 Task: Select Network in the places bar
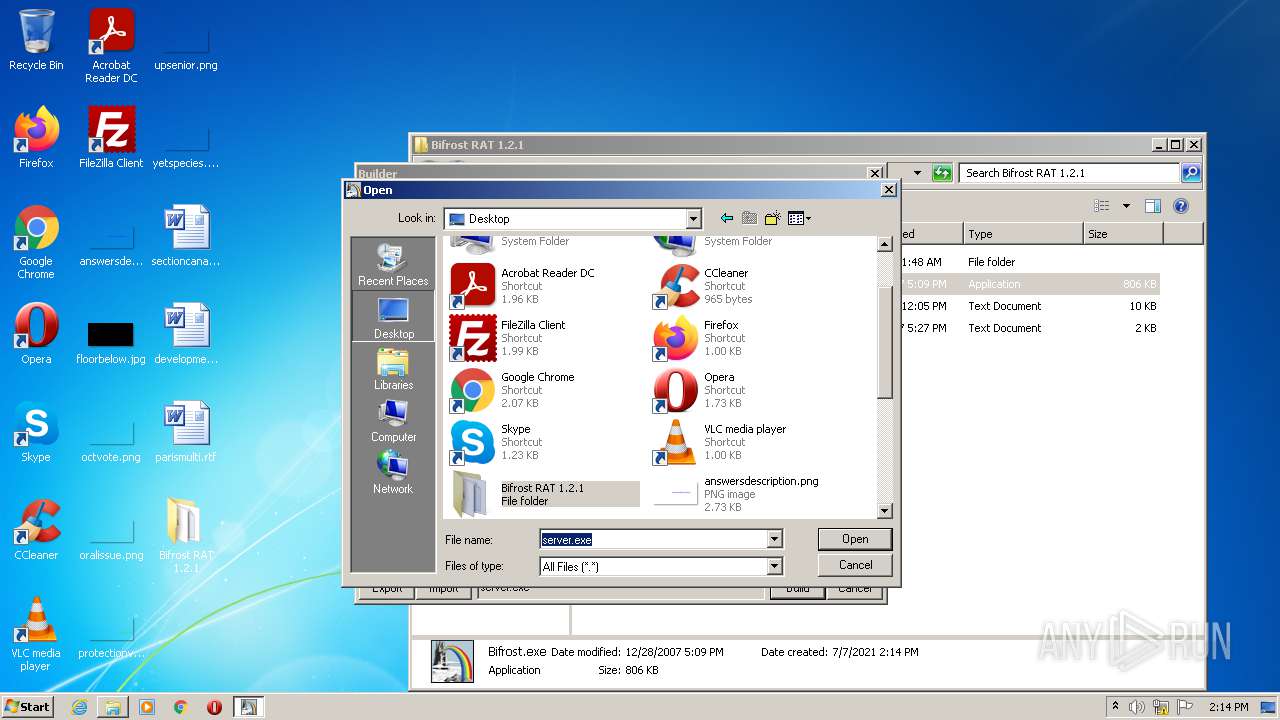(x=393, y=473)
